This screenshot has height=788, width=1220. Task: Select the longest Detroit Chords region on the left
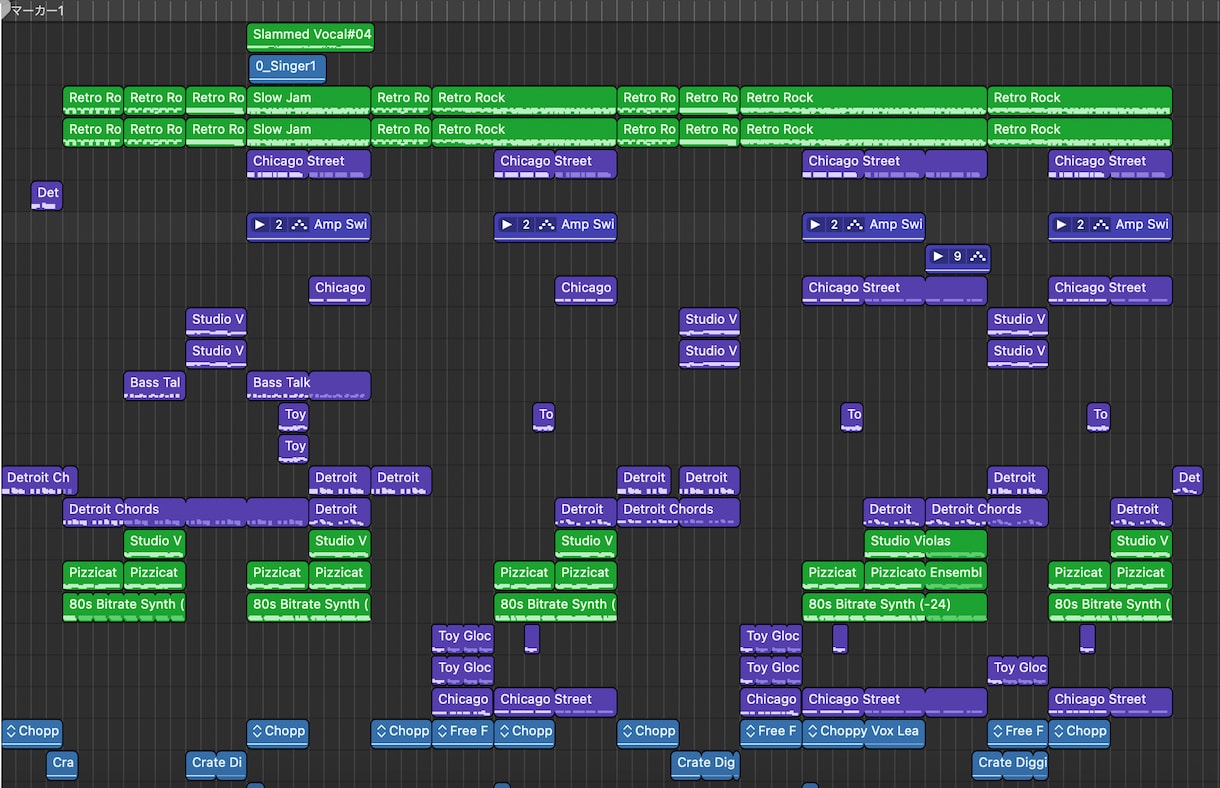click(x=185, y=512)
